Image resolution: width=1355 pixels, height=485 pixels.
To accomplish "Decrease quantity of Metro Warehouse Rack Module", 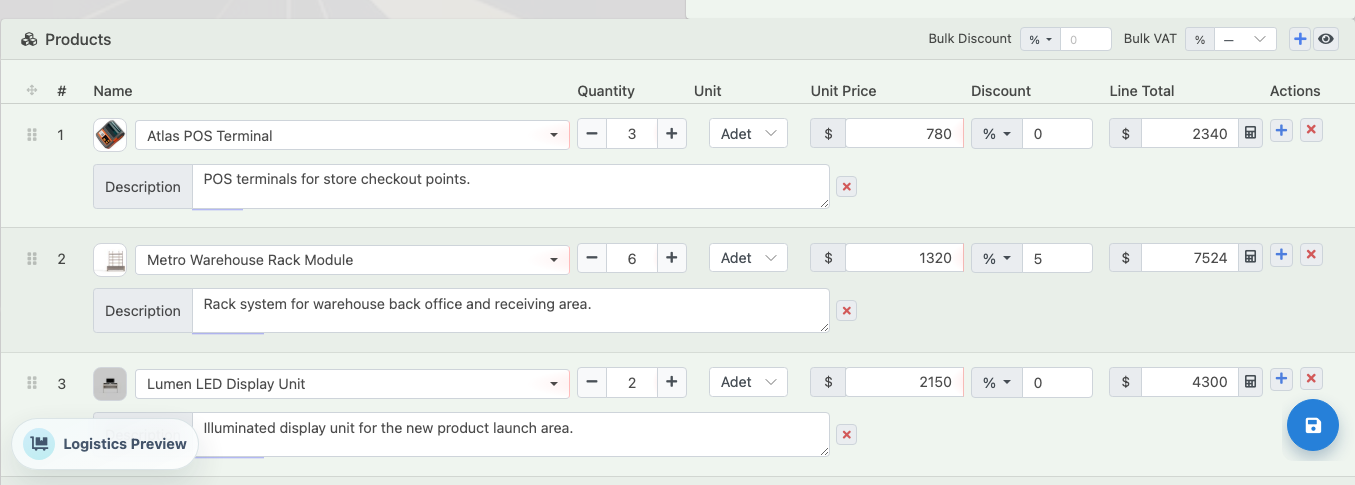I will point(592,258).
